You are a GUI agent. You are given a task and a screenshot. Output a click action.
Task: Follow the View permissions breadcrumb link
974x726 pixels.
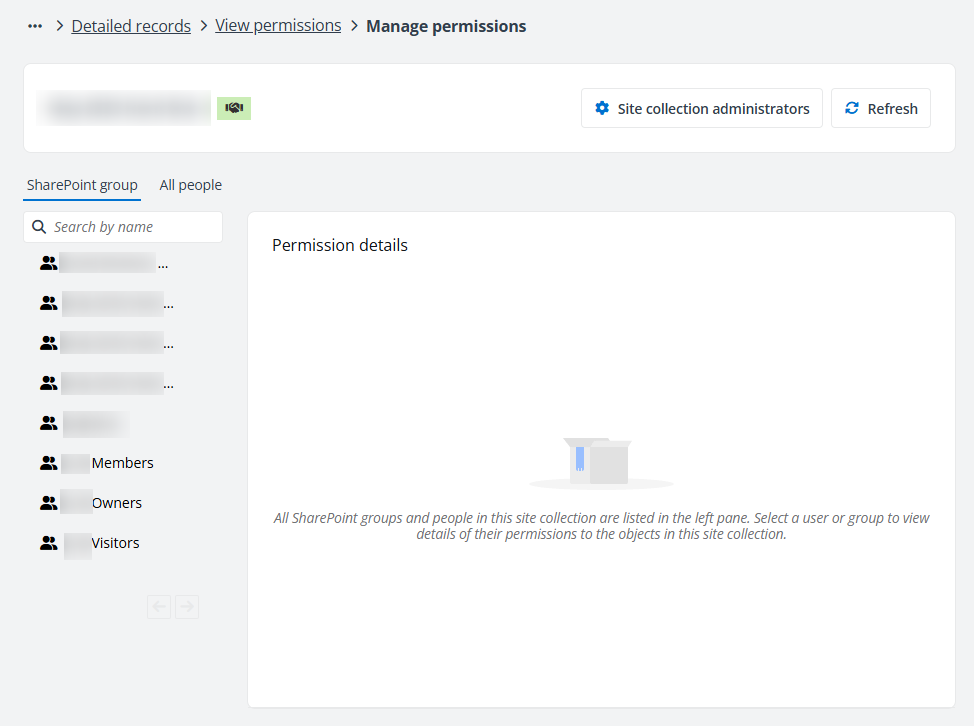278,26
